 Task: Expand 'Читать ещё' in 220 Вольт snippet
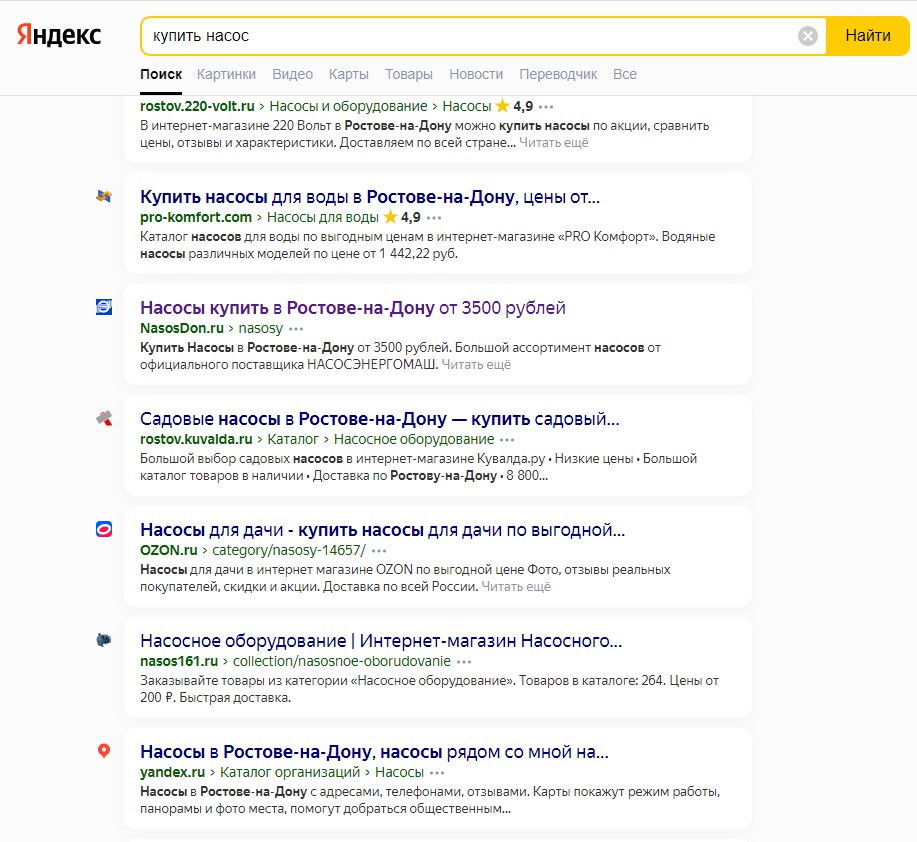[x=554, y=143]
